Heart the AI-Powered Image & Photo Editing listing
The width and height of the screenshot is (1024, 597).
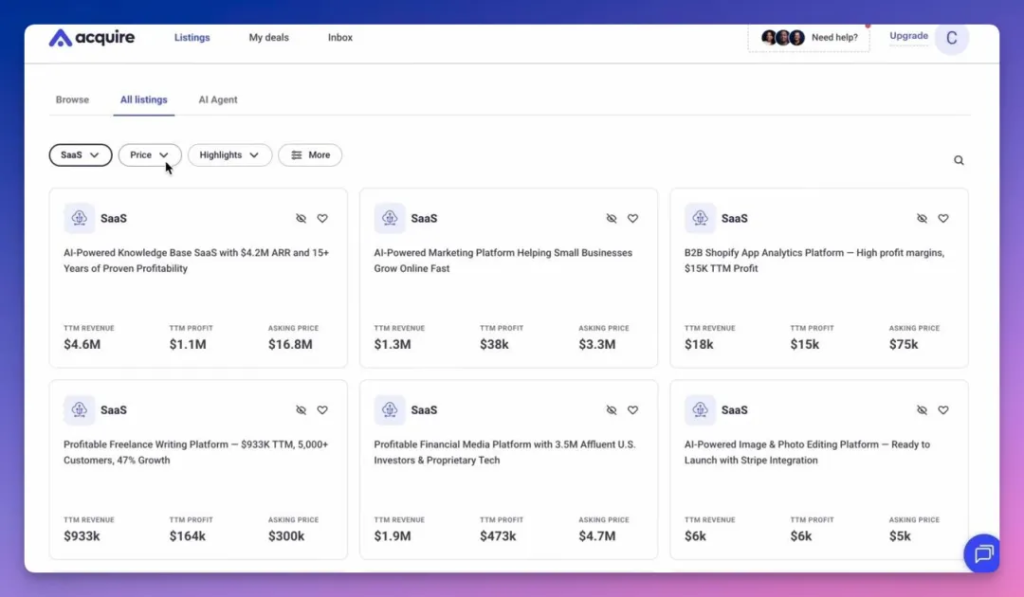point(943,410)
